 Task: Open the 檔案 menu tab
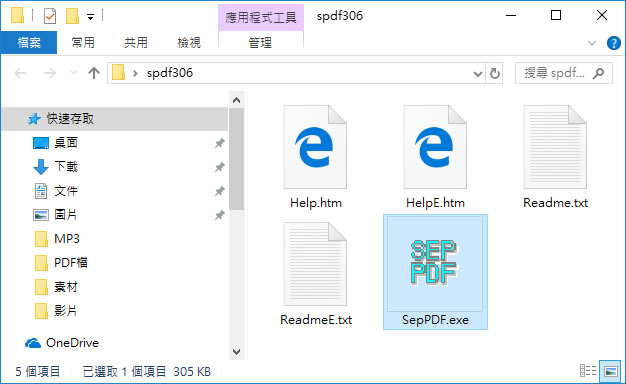[x=29, y=42]
